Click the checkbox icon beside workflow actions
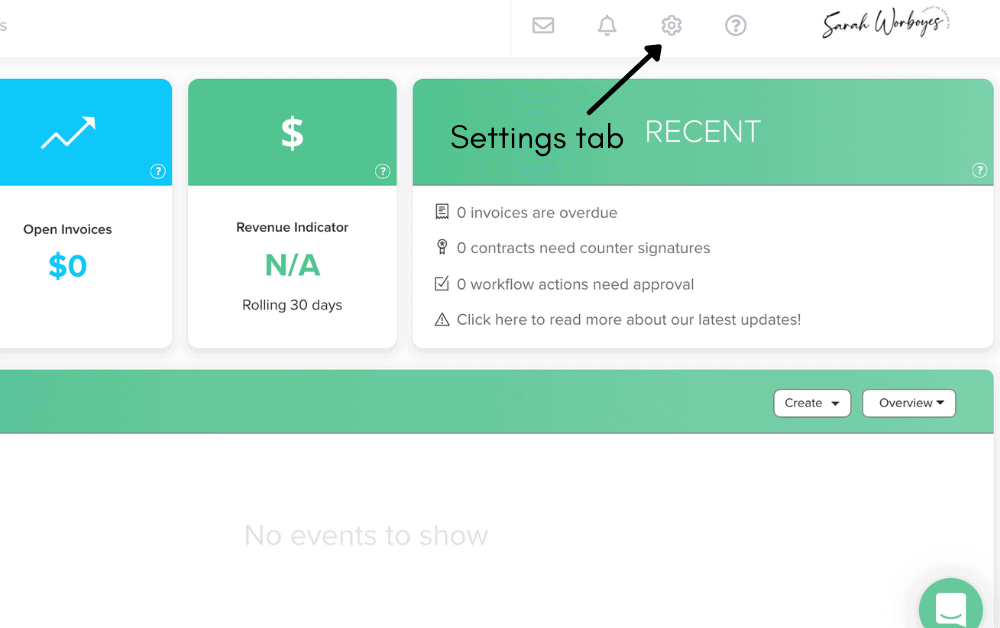This screenshot has height=628, width=1000. (441, 284)
